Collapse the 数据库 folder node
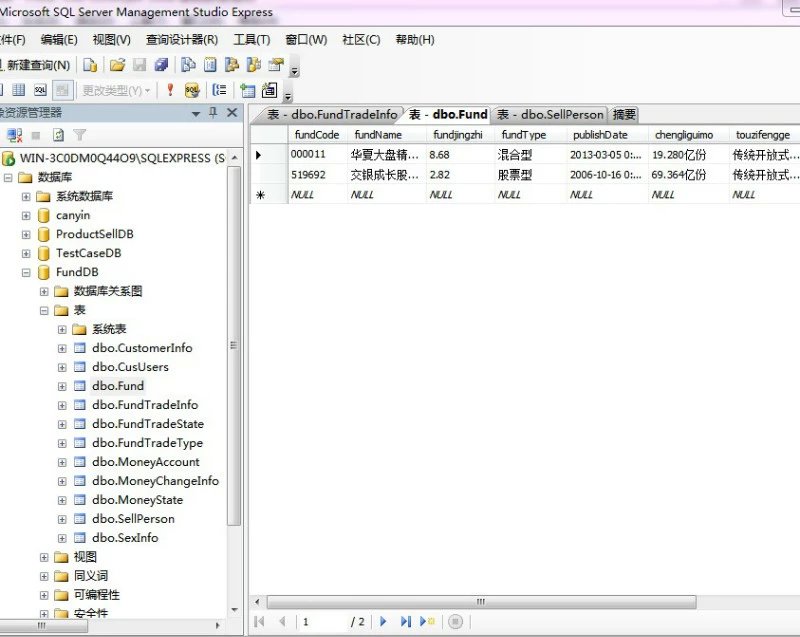 (x=8, y=177)
